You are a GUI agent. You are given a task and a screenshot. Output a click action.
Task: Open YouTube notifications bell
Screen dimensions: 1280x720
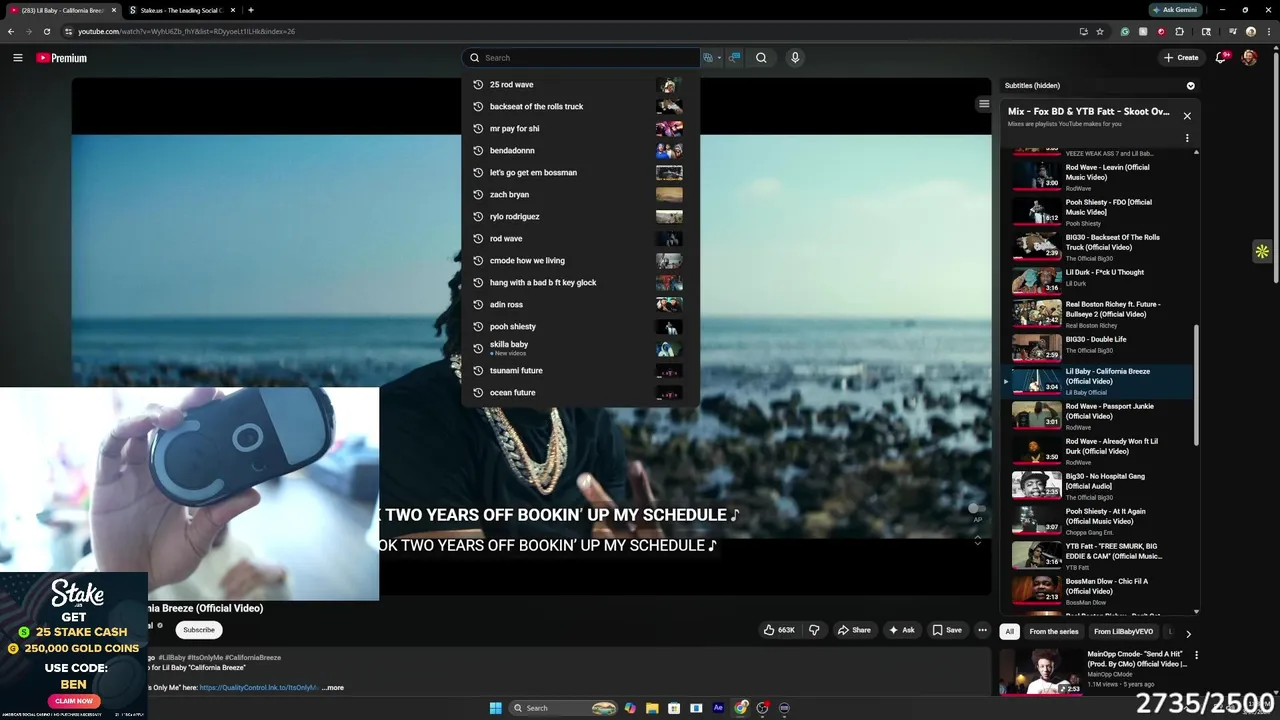click(x=1221, y=58)
